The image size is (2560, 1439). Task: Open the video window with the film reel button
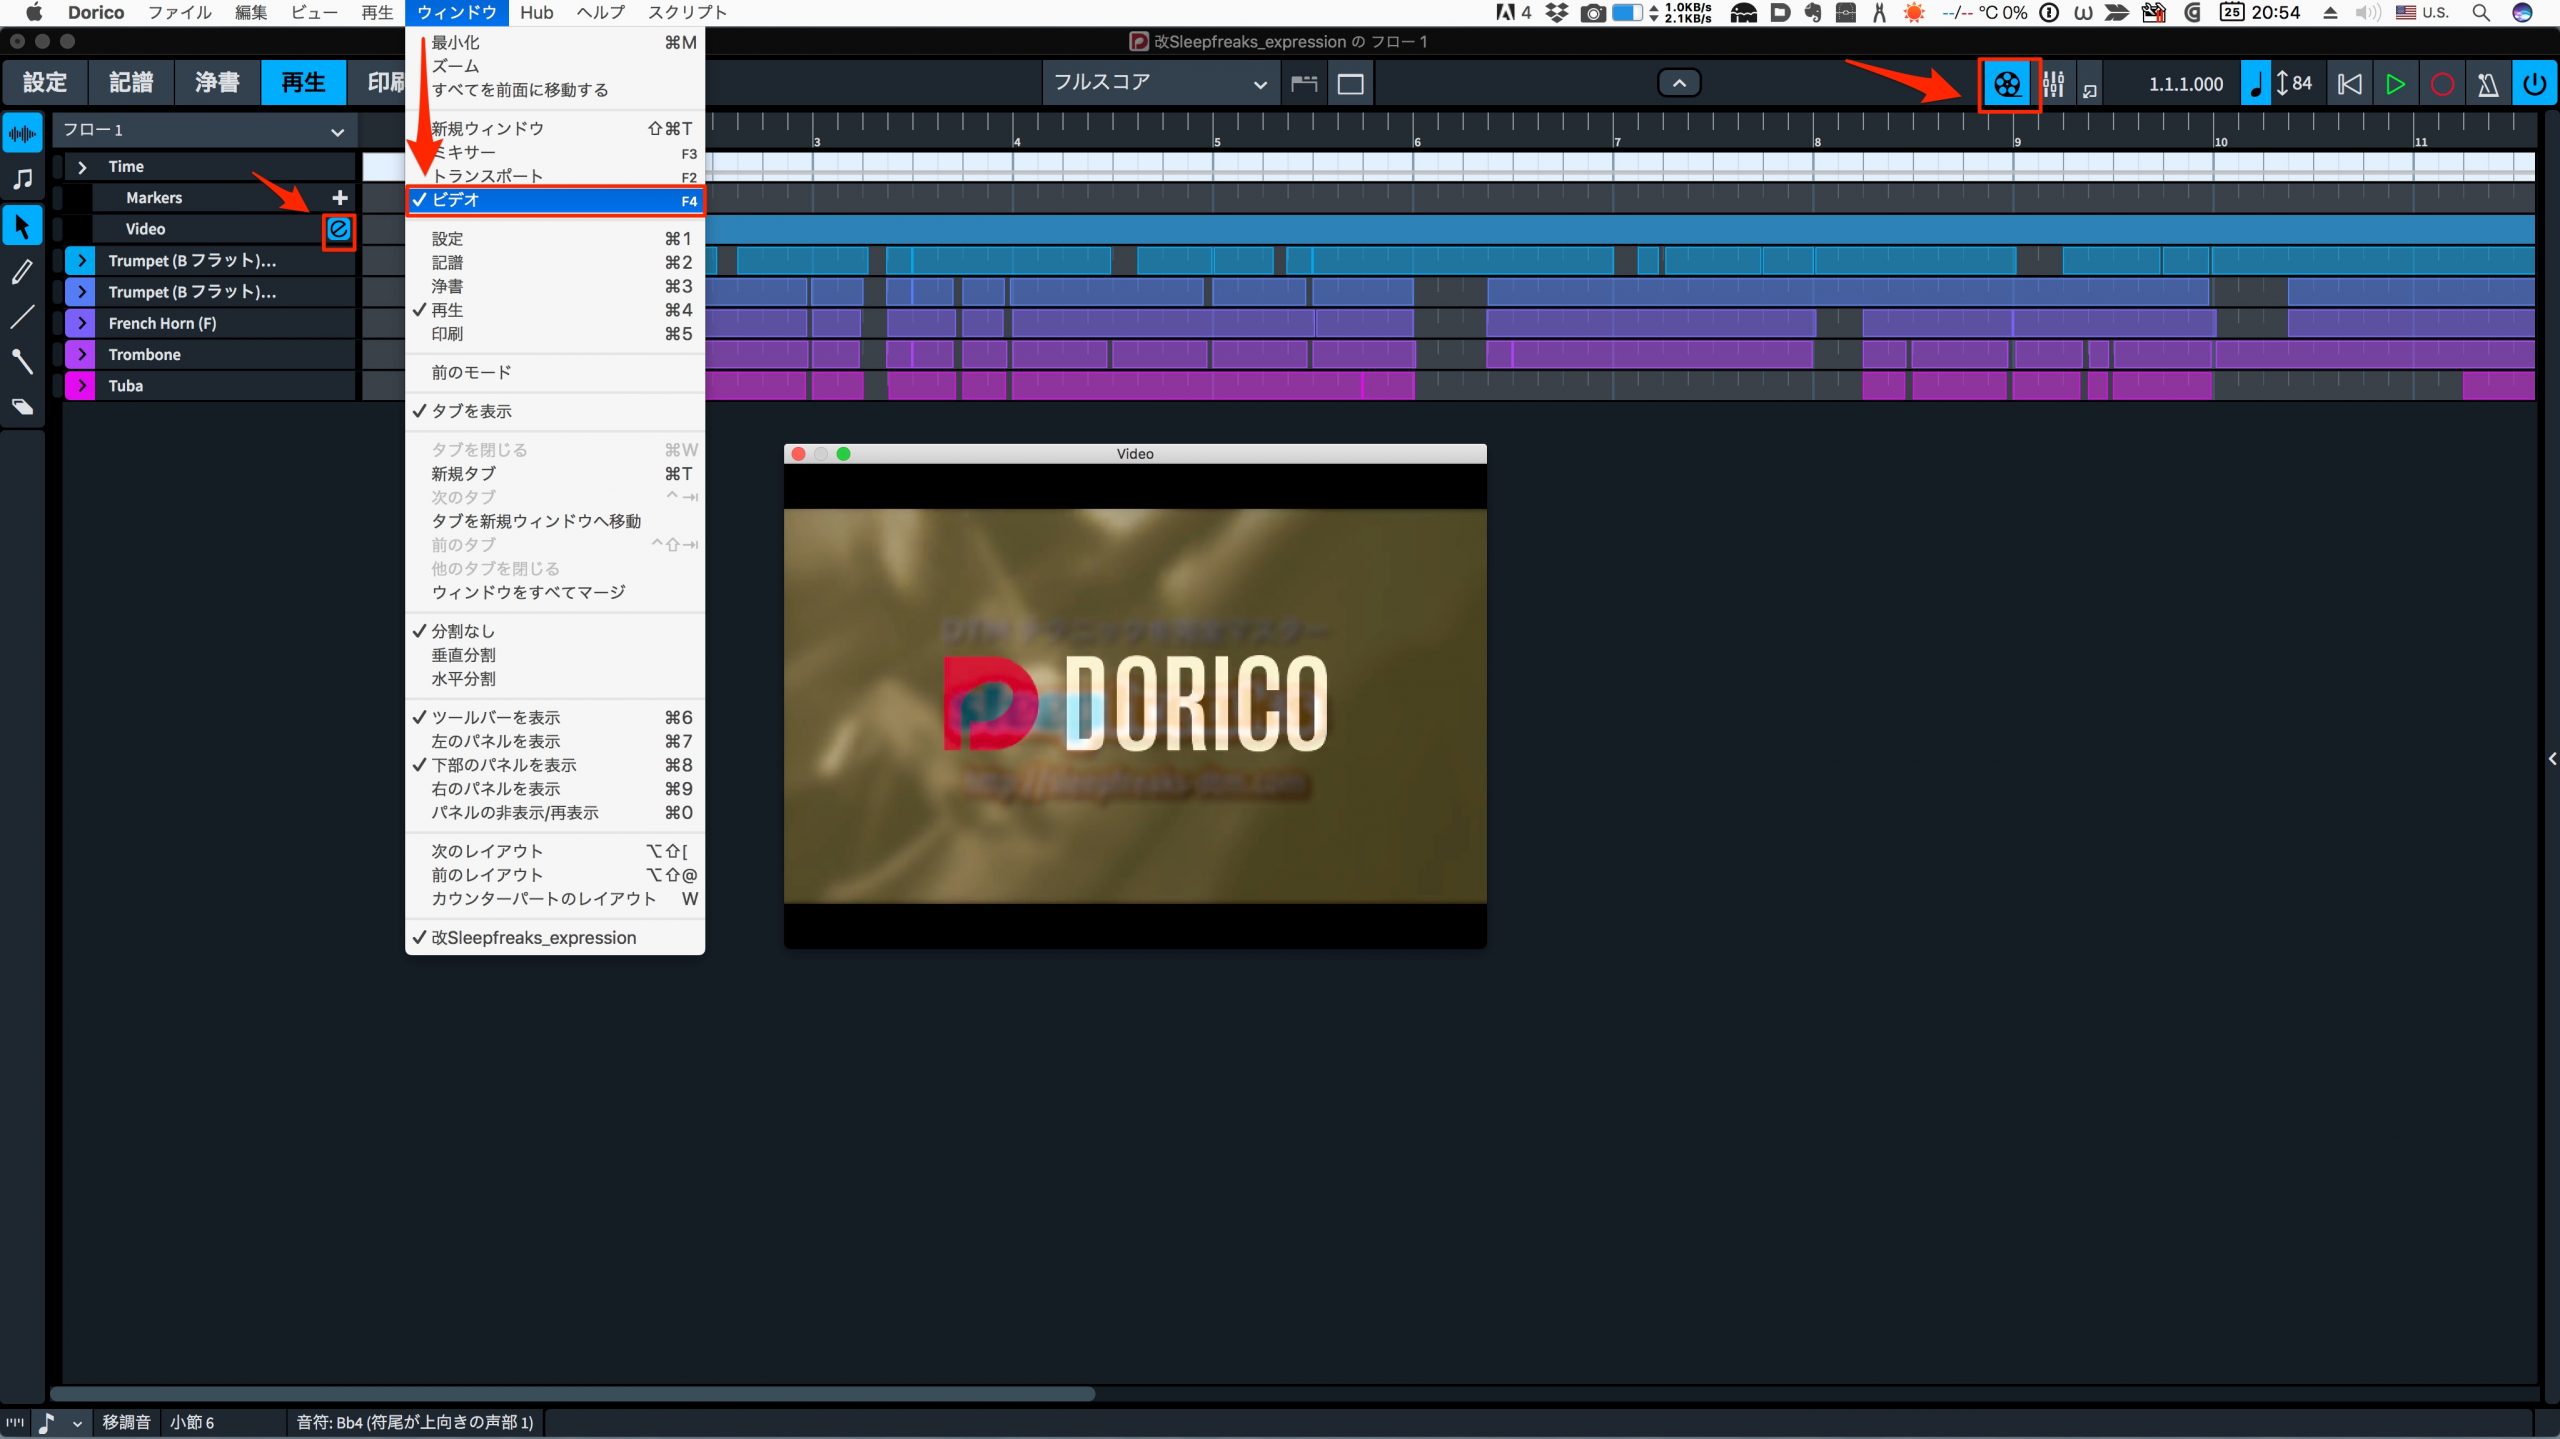(2007, 84)
